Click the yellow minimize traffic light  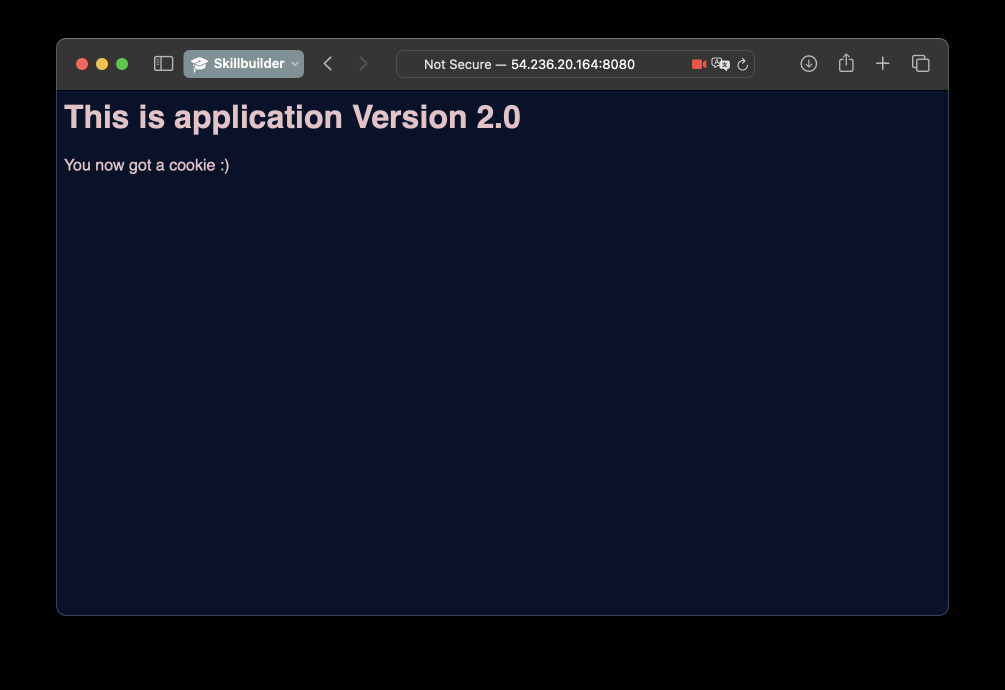point(101,63)
